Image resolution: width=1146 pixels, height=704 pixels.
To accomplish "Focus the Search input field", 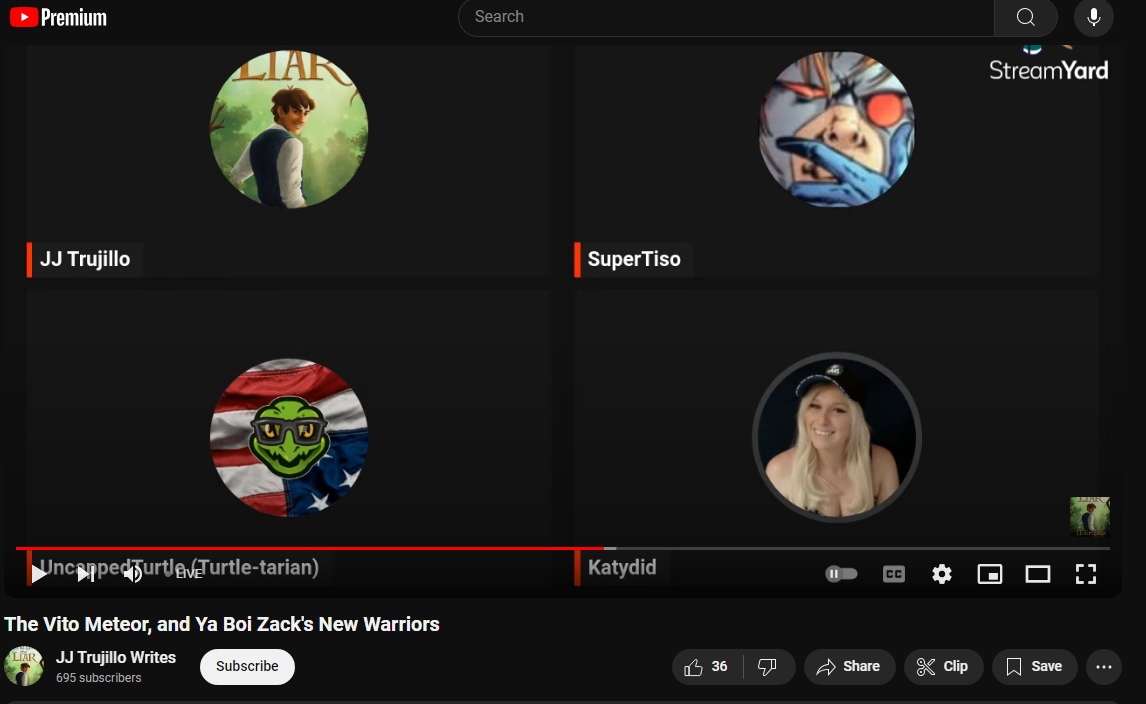I will (x=726, y=17).
